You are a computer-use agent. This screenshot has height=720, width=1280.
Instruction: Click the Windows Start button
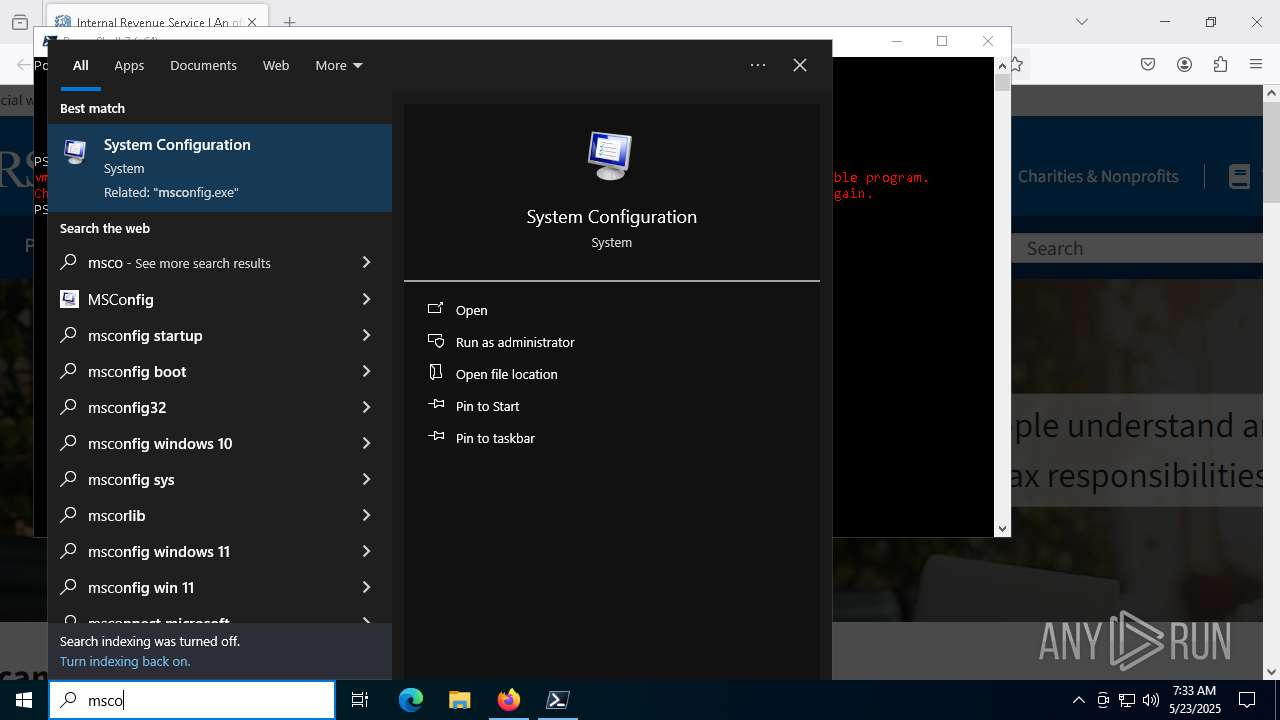[24, 700]
